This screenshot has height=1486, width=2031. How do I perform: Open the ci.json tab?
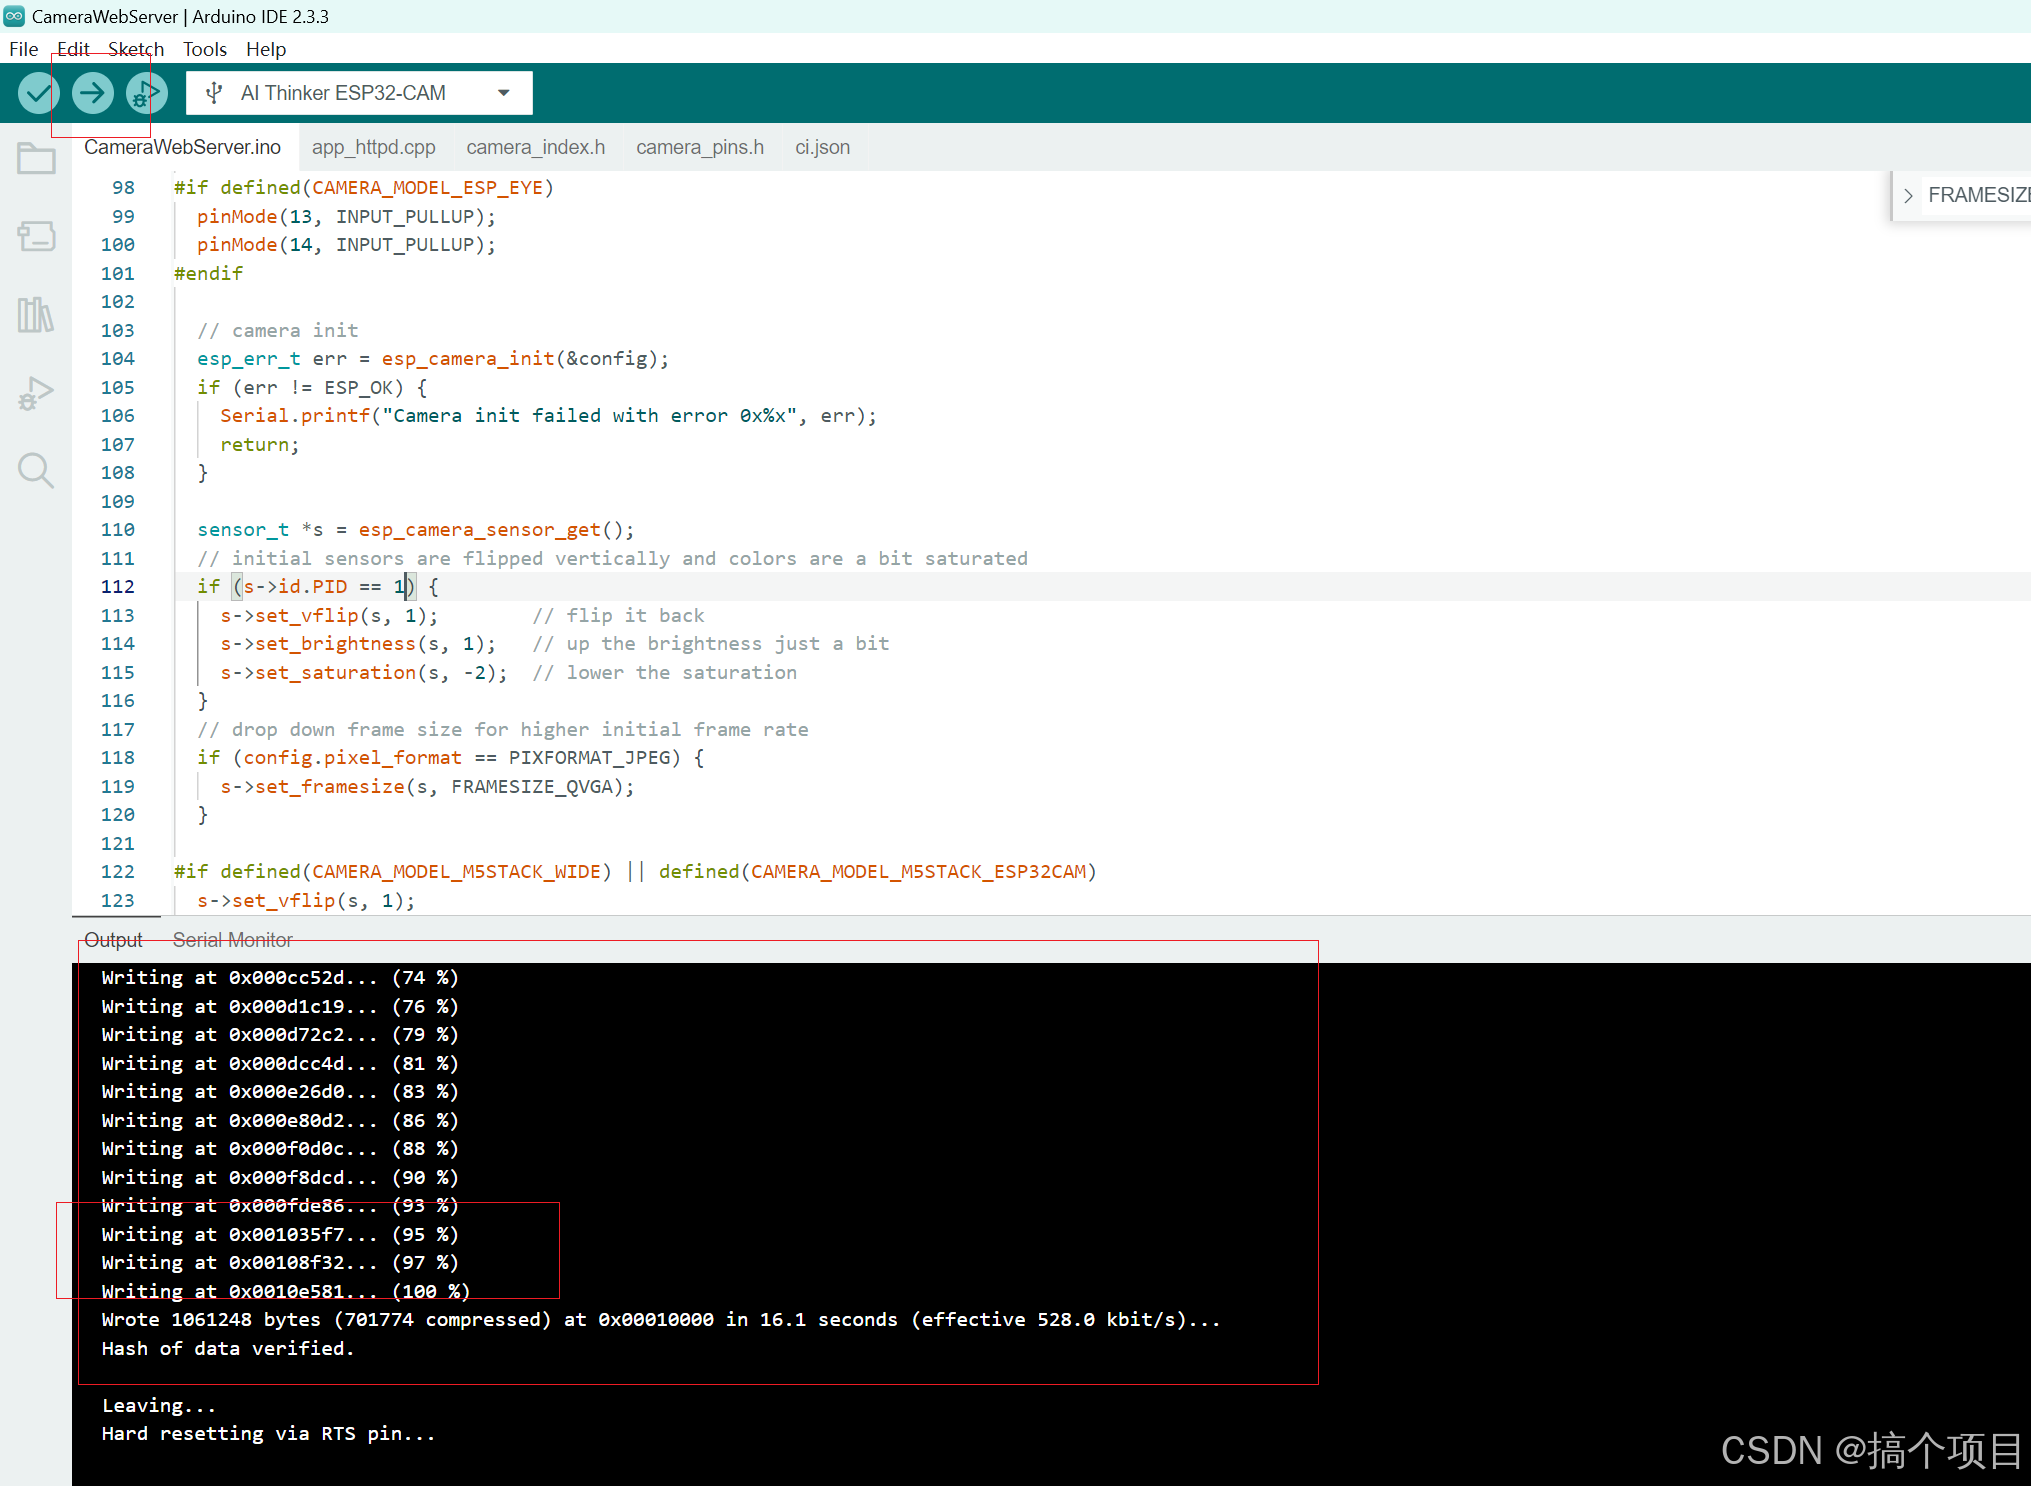tap(822, 147)
